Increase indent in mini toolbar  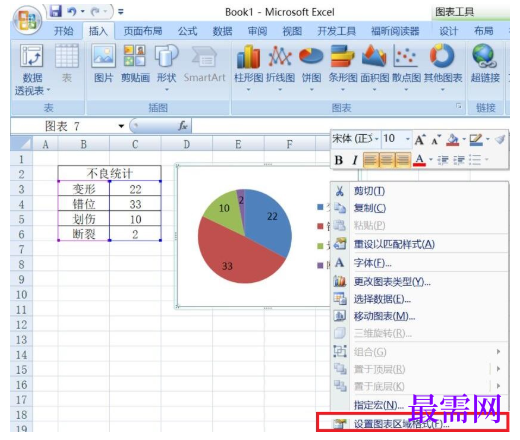click(x=459, y=160)
